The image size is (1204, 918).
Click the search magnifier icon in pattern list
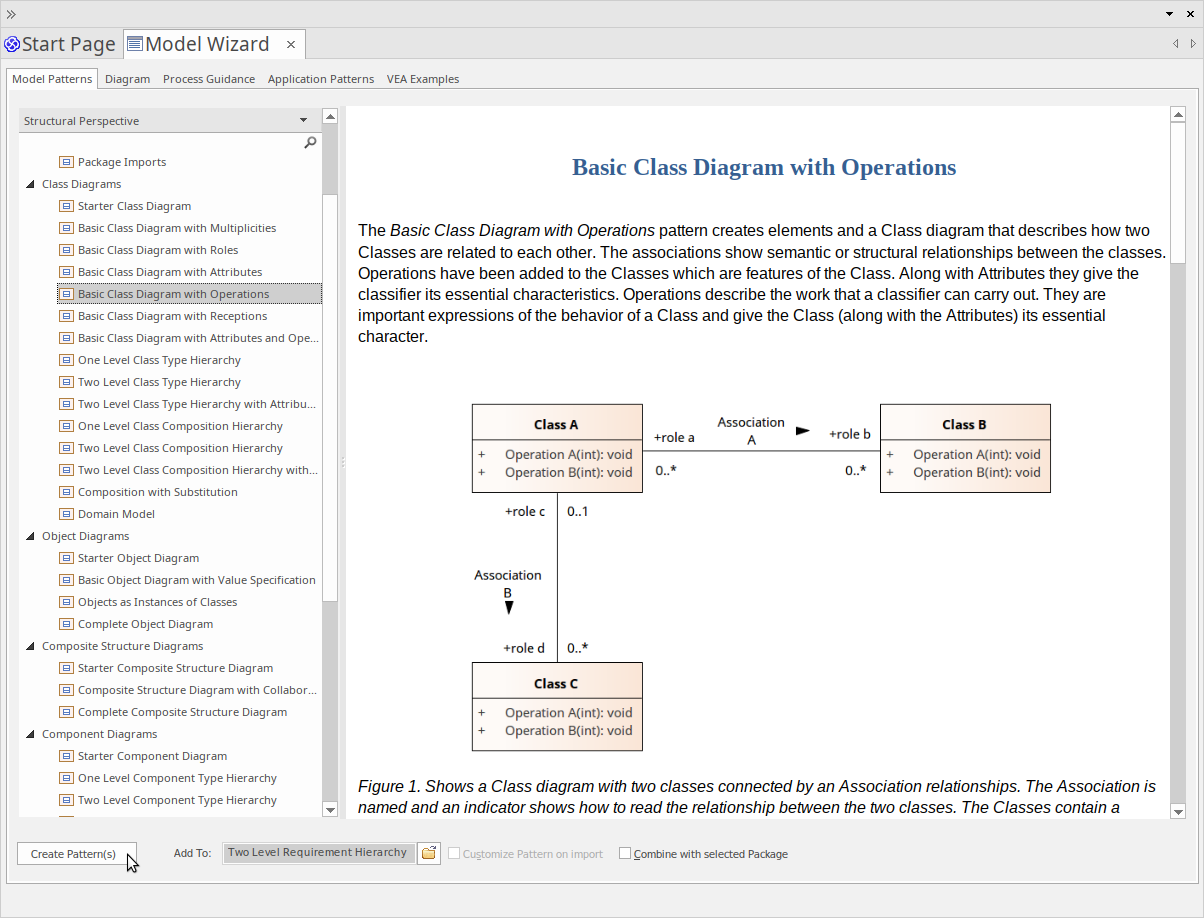coord(310,142)
